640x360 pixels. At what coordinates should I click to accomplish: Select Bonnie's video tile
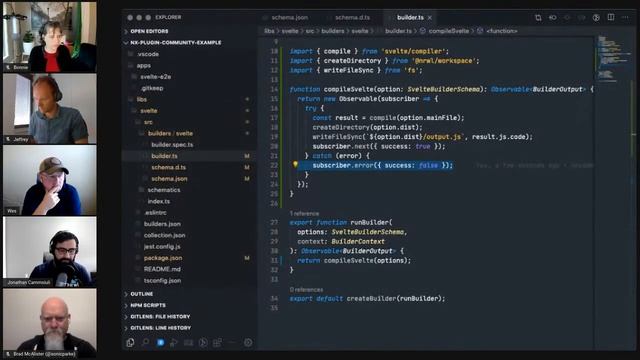click(50, 37)
